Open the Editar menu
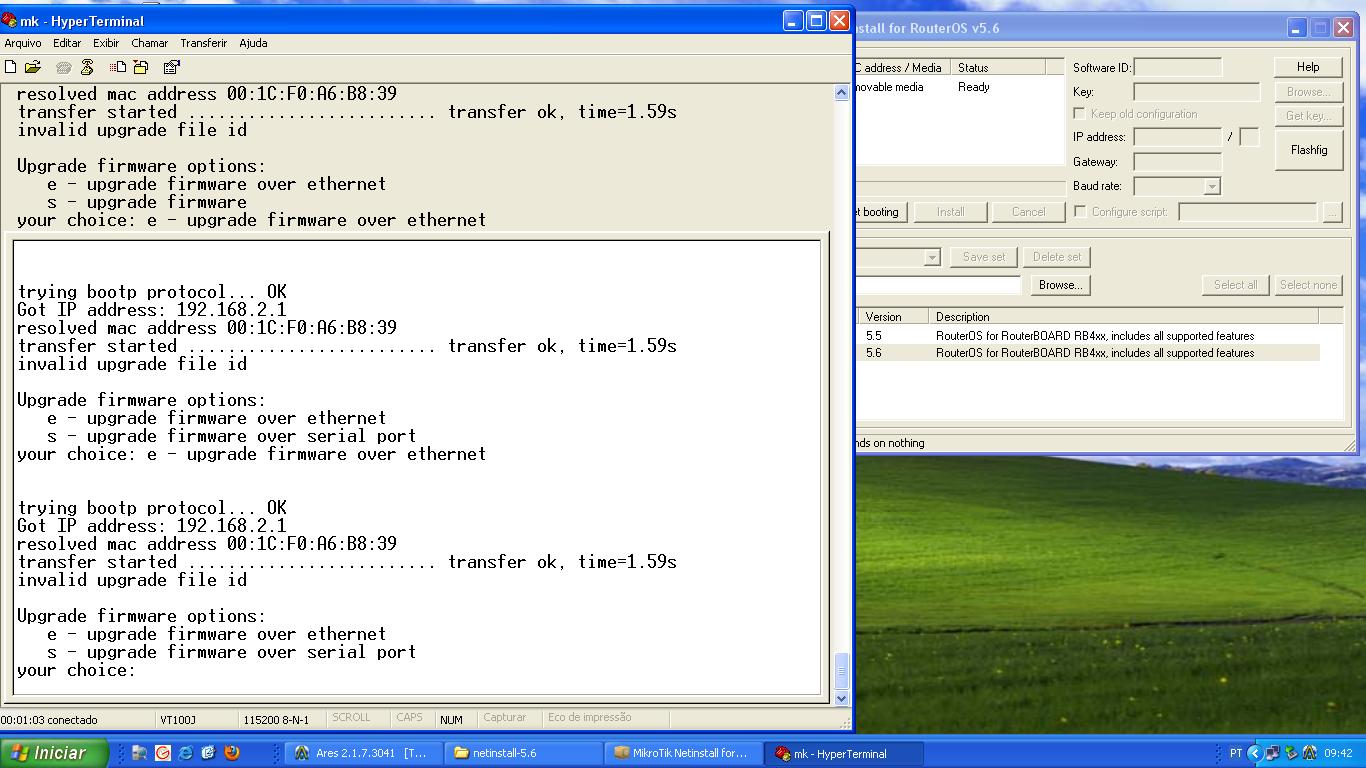Screen dimensions: 1366x768 point(67,43)
